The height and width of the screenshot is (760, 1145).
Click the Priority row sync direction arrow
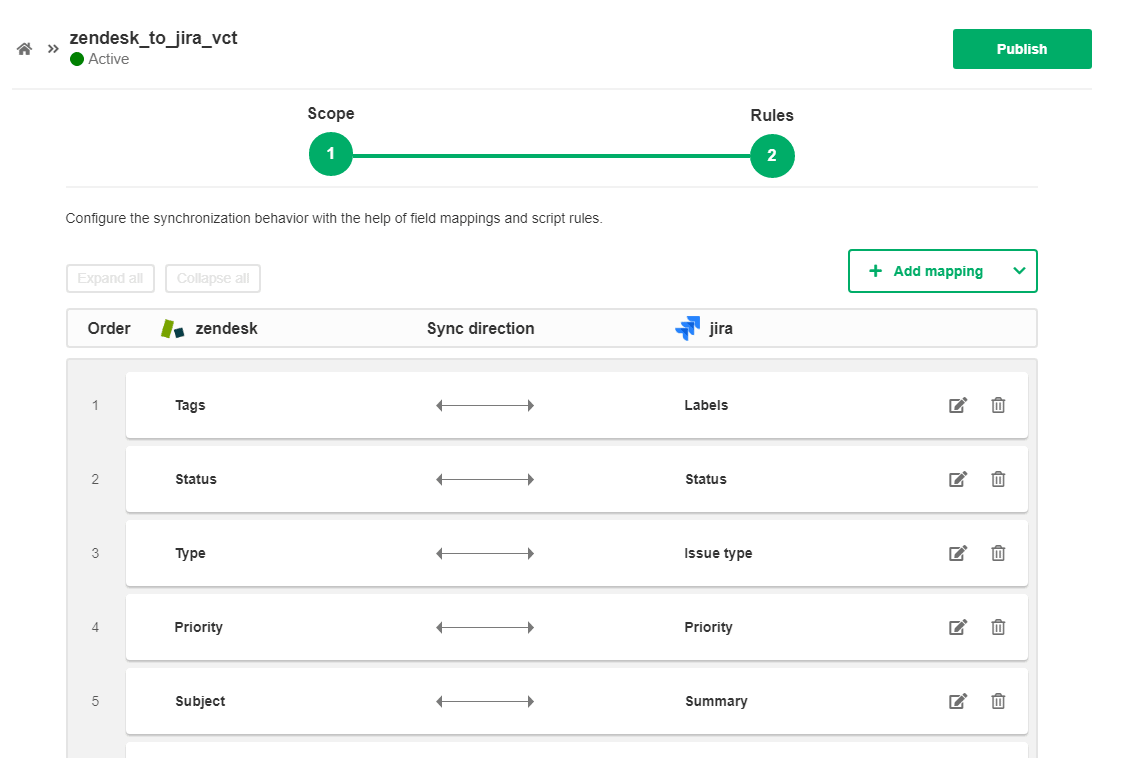pyautogui.click(x=485, y=627)
